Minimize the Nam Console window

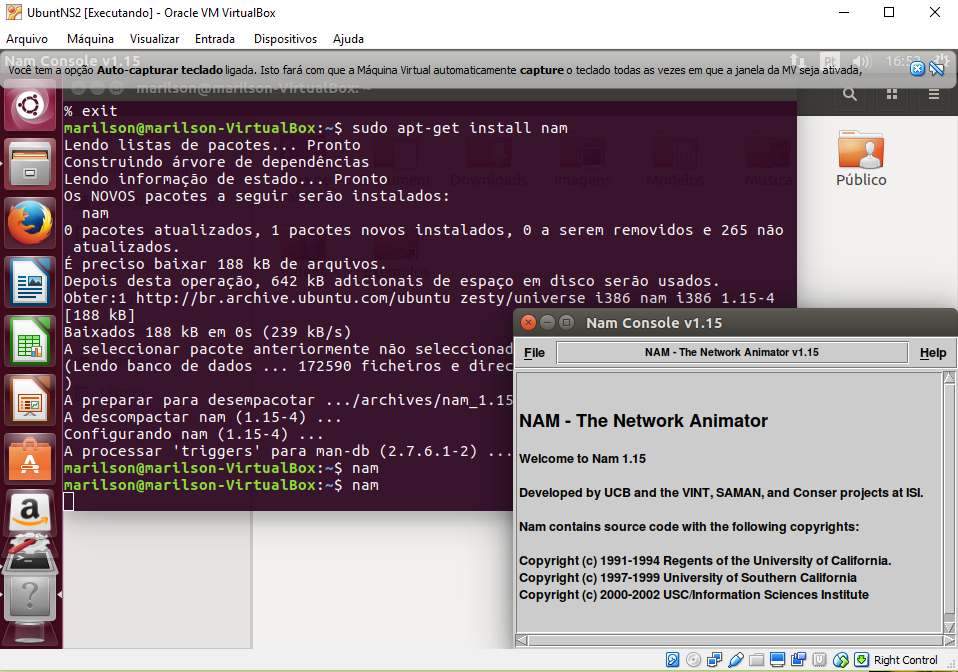(x=547, y=323)
